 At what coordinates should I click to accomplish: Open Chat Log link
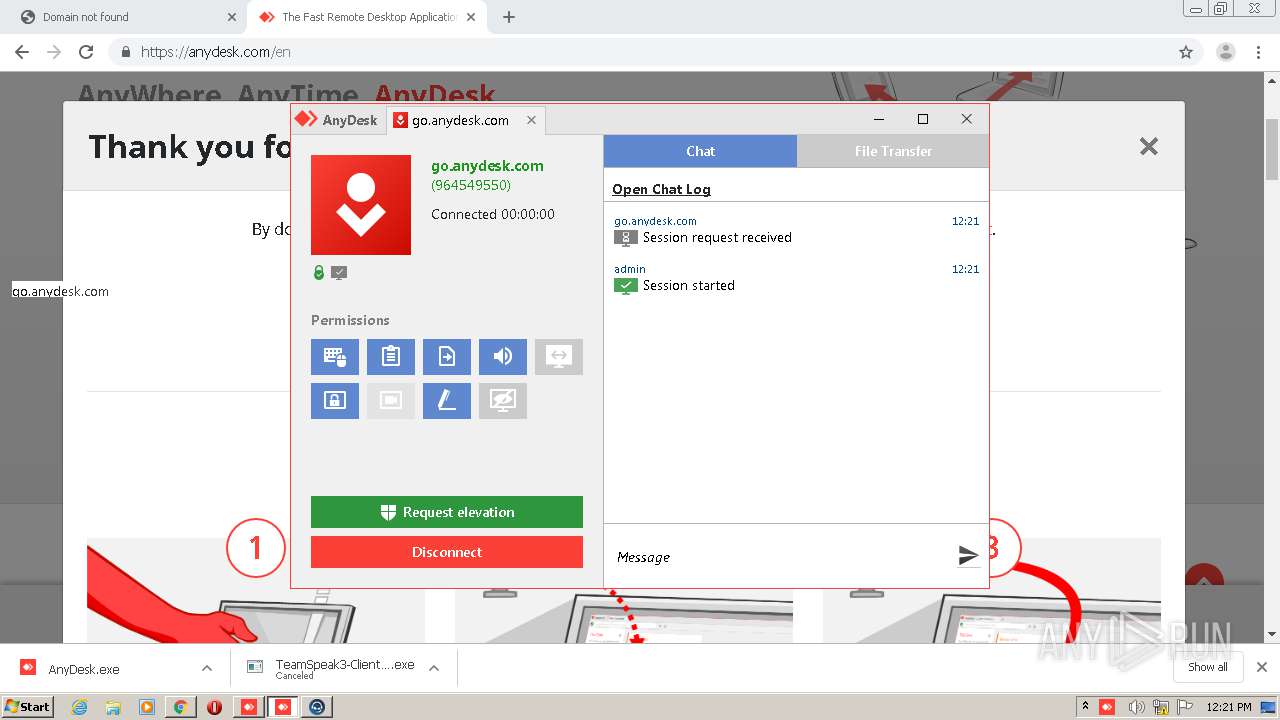pos(661,189)
